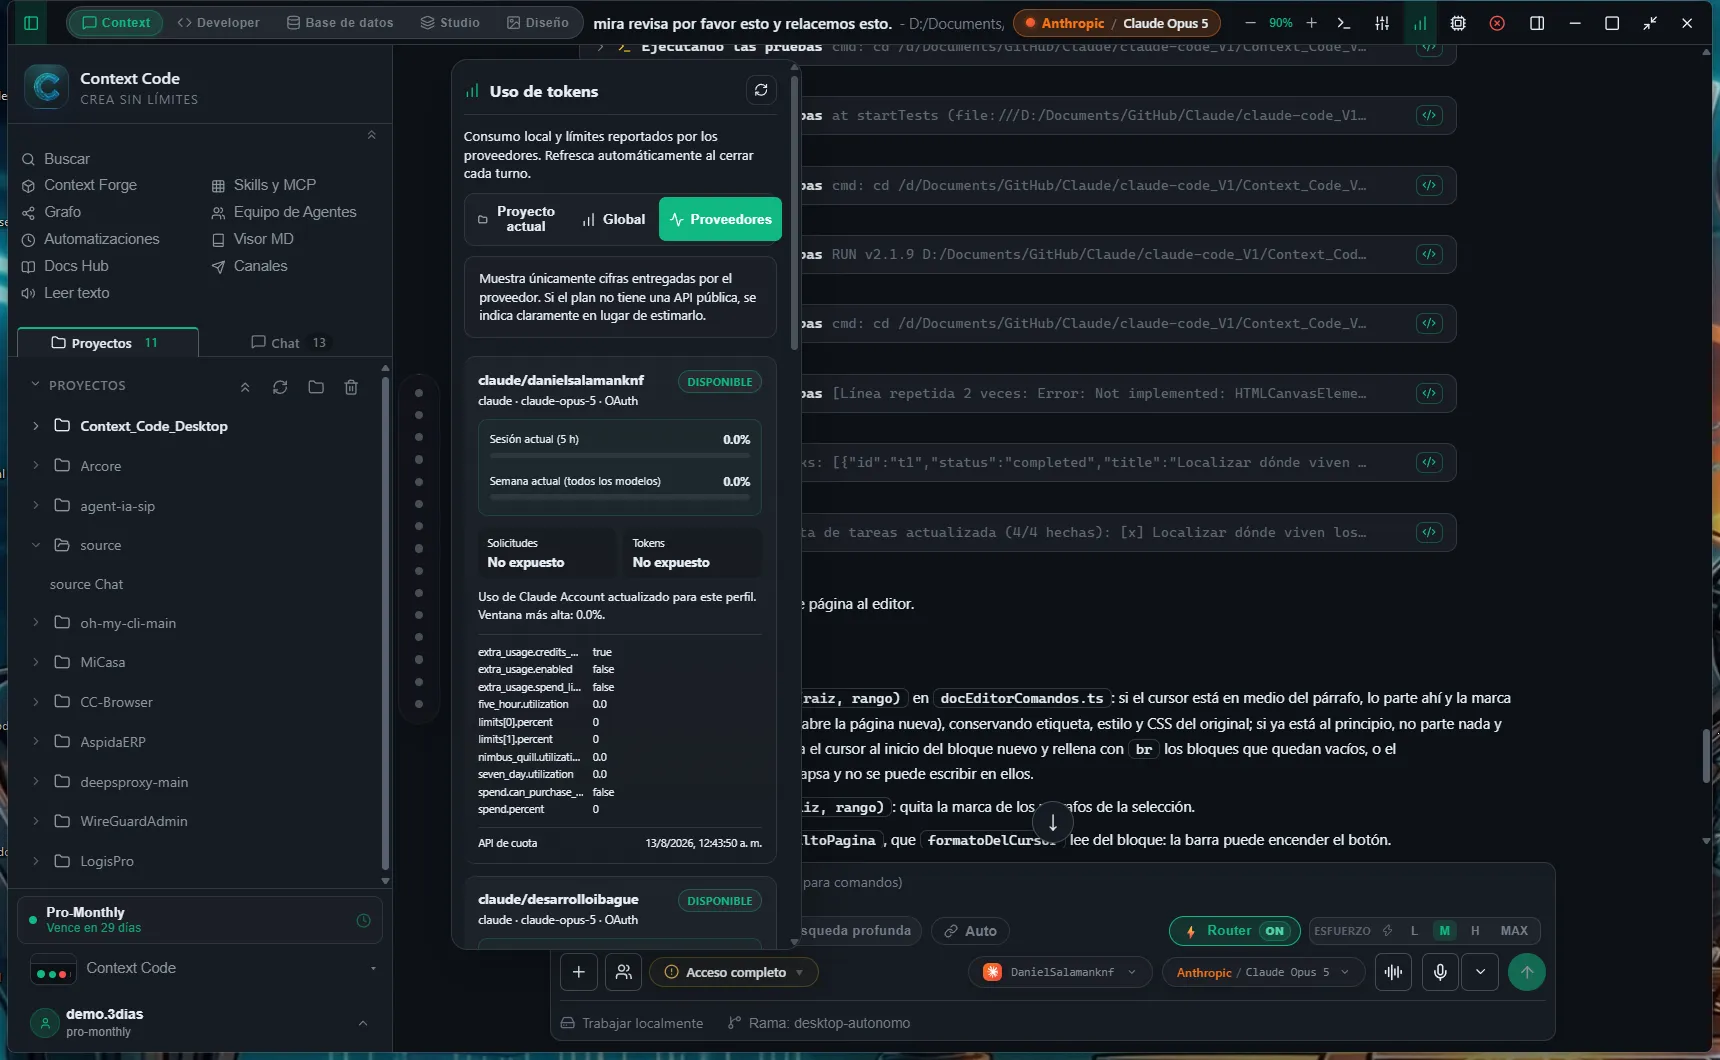This screenshot has width=1720, height=1060.
Task: Zoom out with the minus icon
Action: click(x=1250, y=23)
